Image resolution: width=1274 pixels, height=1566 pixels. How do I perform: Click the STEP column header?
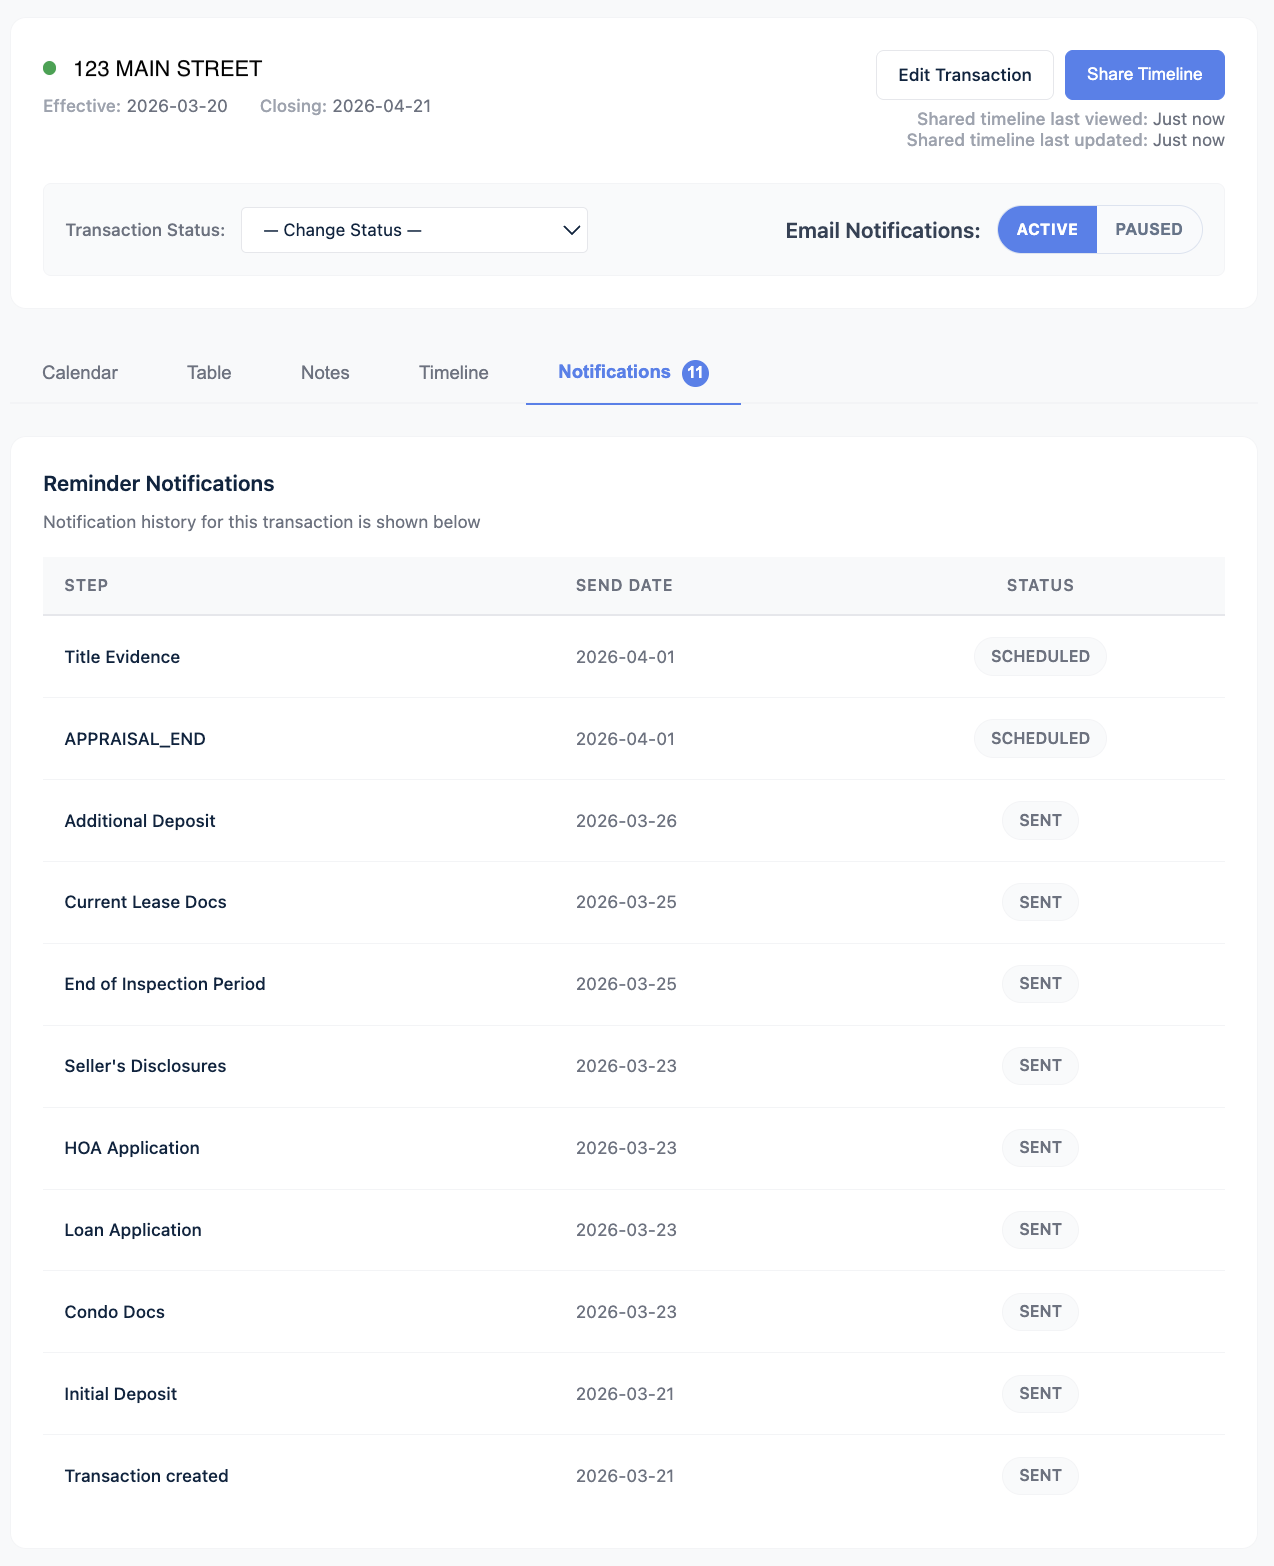pos(86,585)
